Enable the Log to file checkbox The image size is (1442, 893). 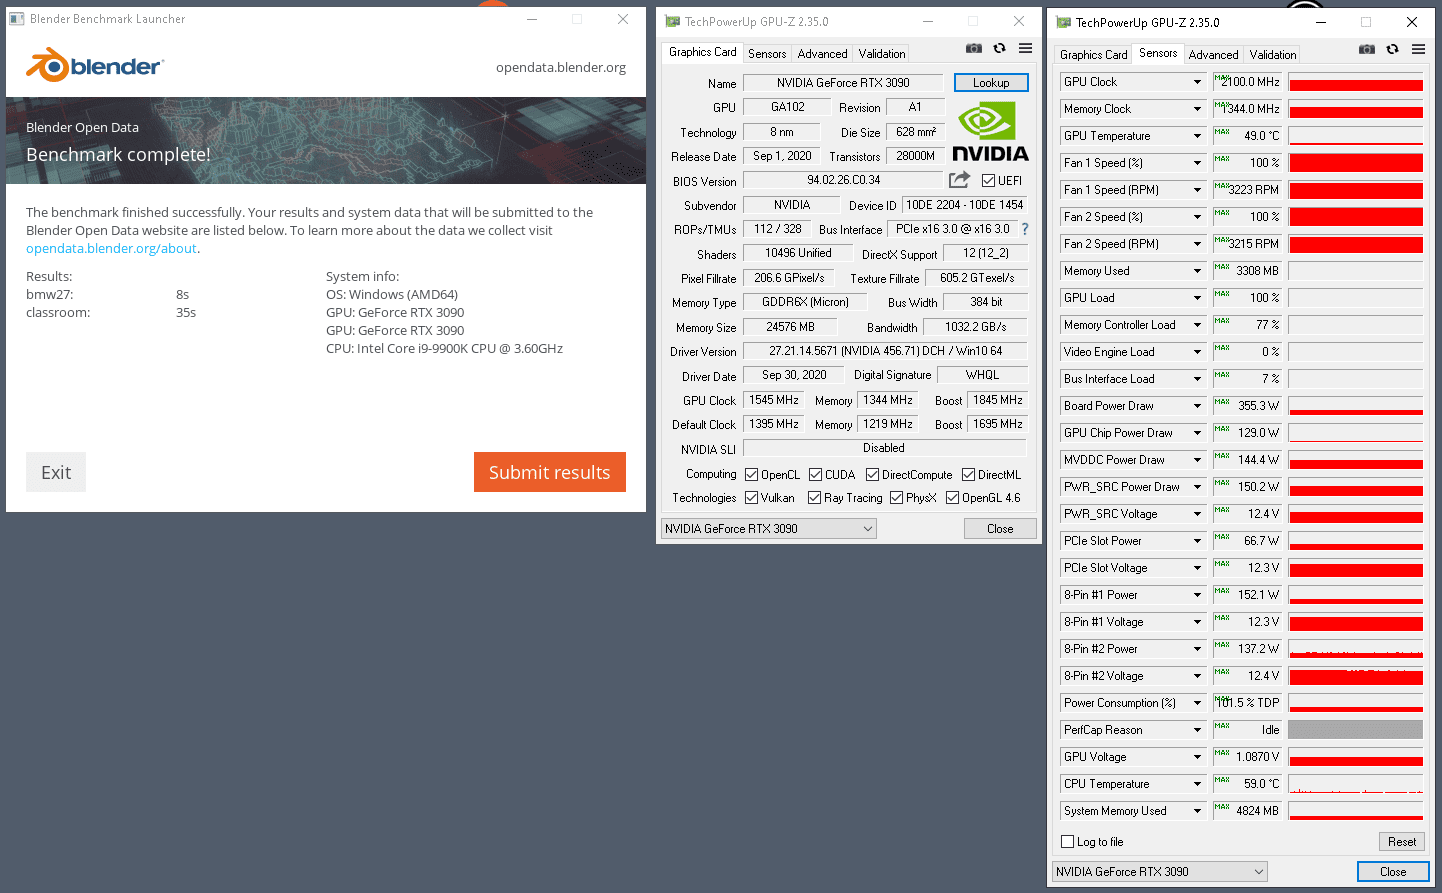click(x=1067, y=842)
